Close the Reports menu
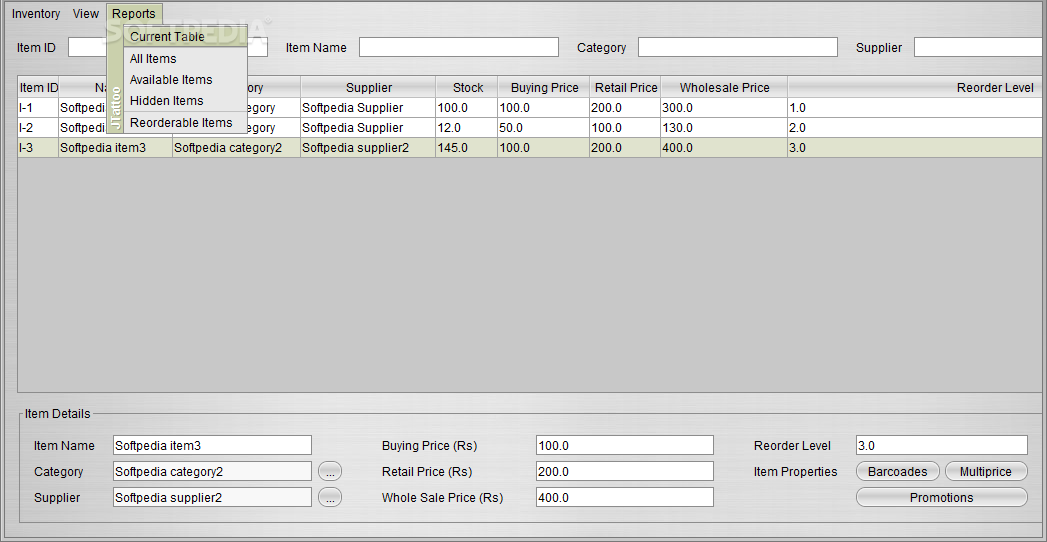Viewport: 1047px width, 542px height. (x=134, y=14)
